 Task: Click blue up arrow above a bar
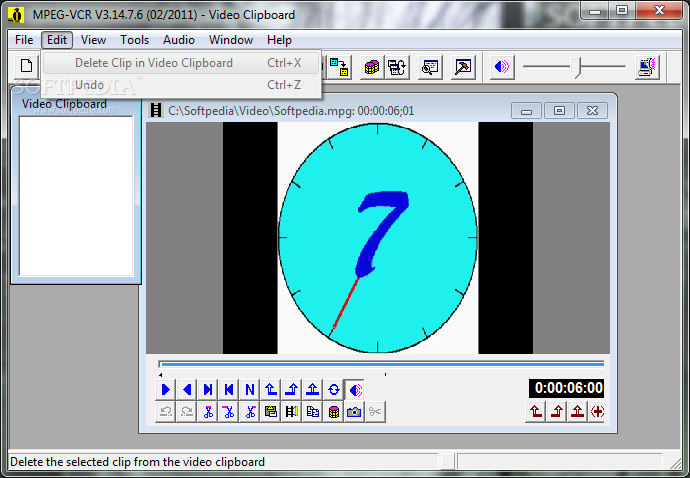click(313, 390)
